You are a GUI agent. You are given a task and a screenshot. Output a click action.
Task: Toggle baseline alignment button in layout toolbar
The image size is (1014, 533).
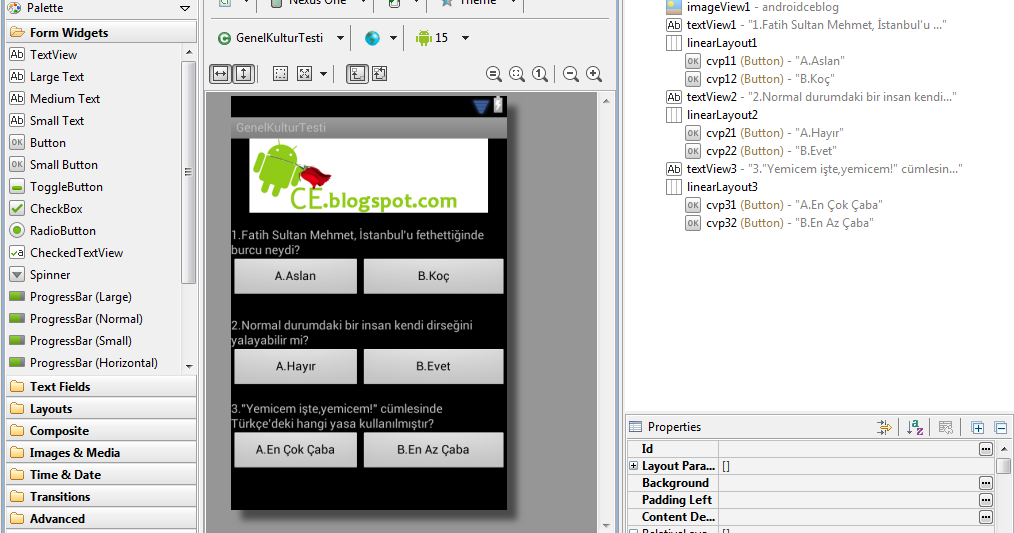[x=357, y=74]
